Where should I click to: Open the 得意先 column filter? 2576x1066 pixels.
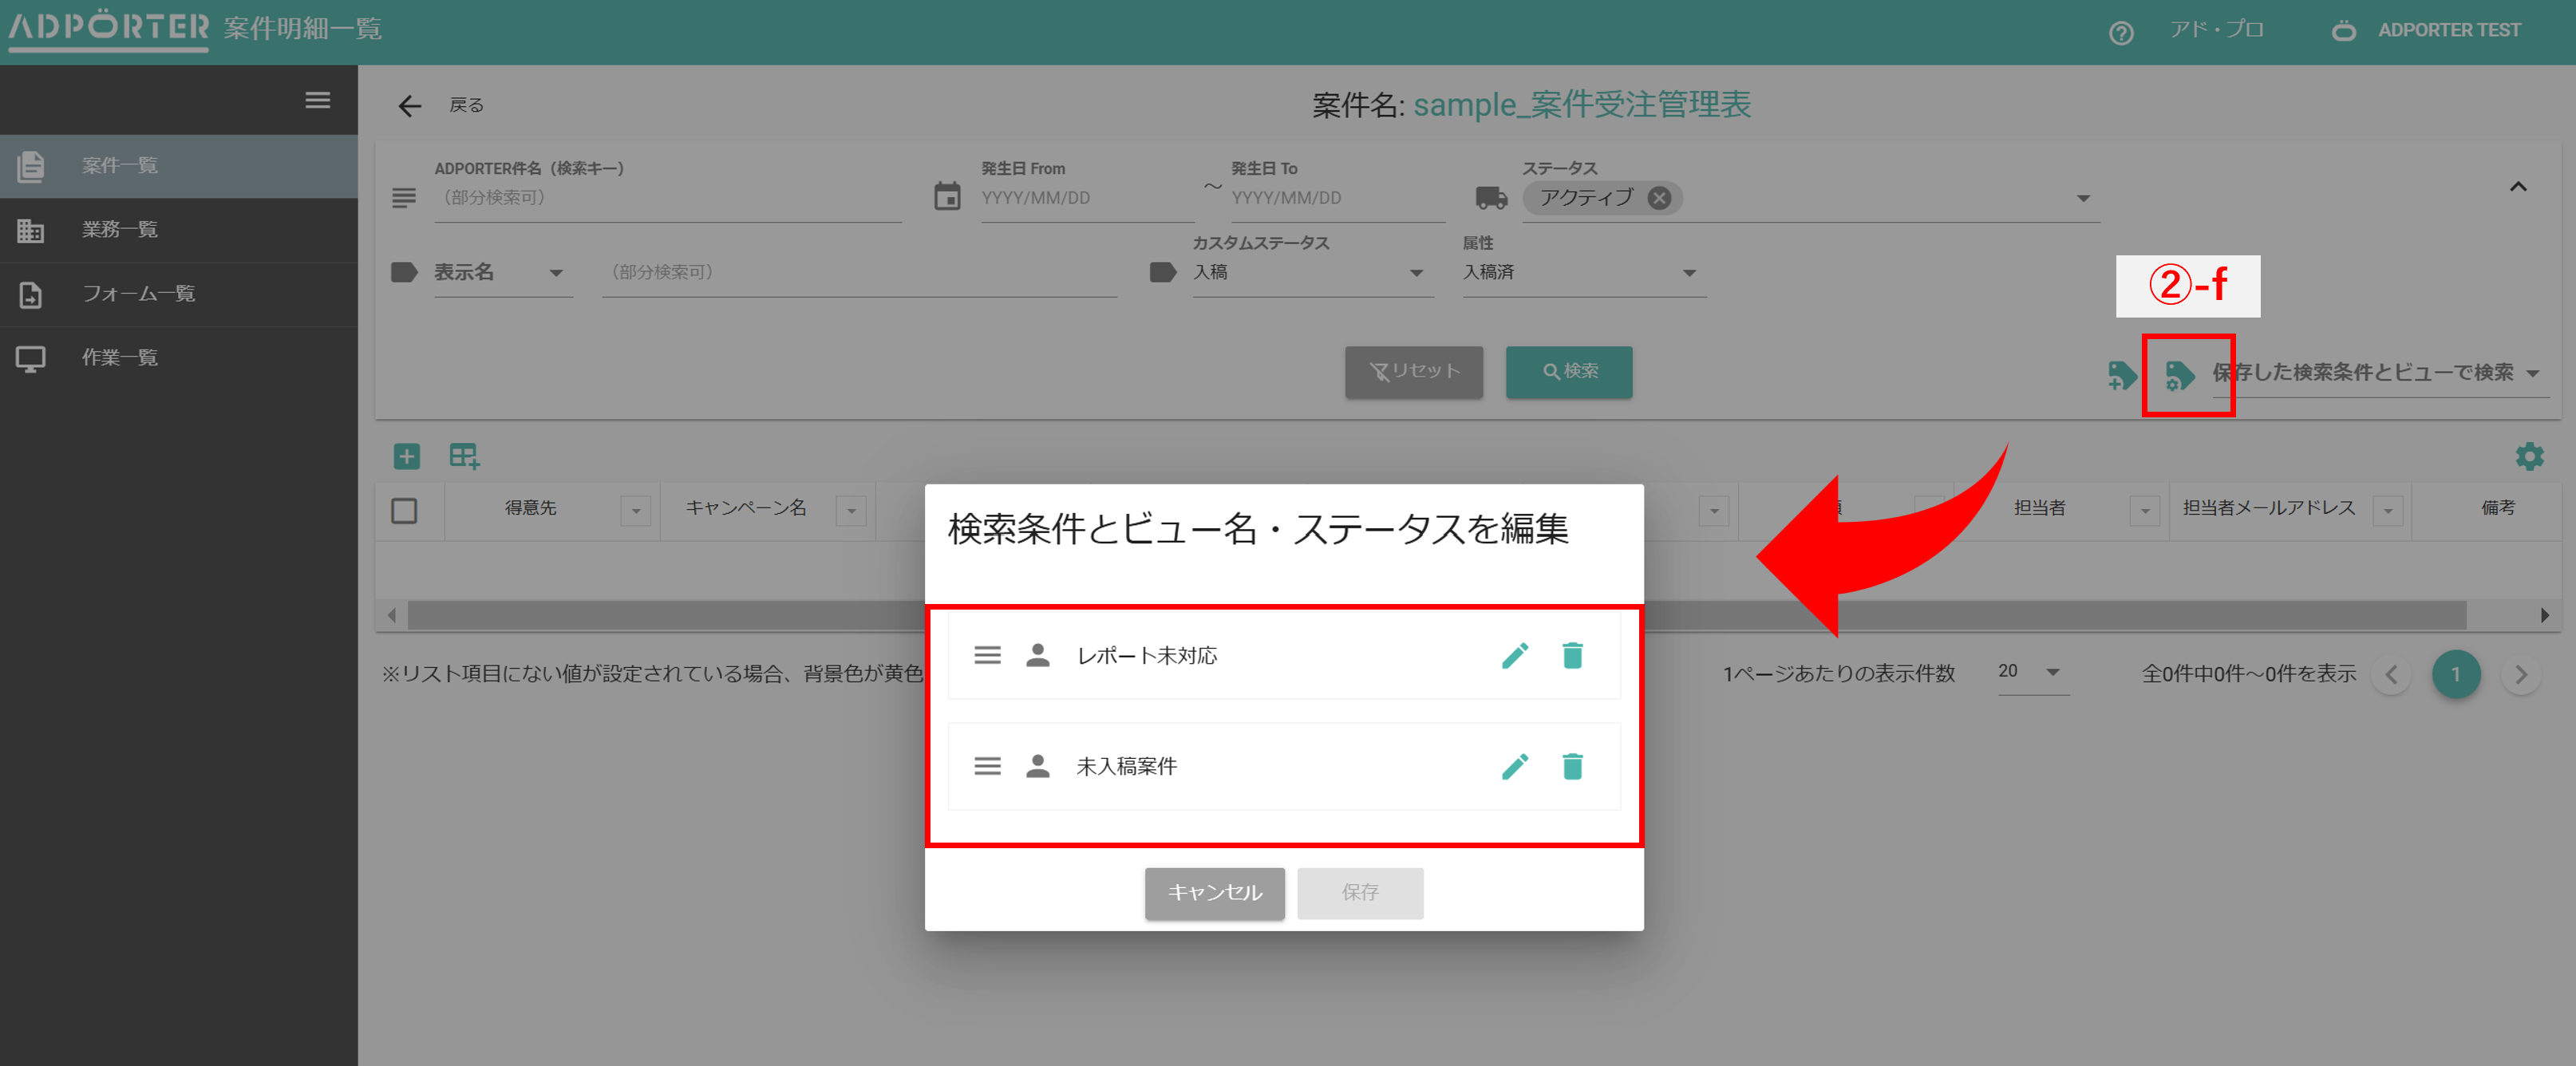pos(635,511)
